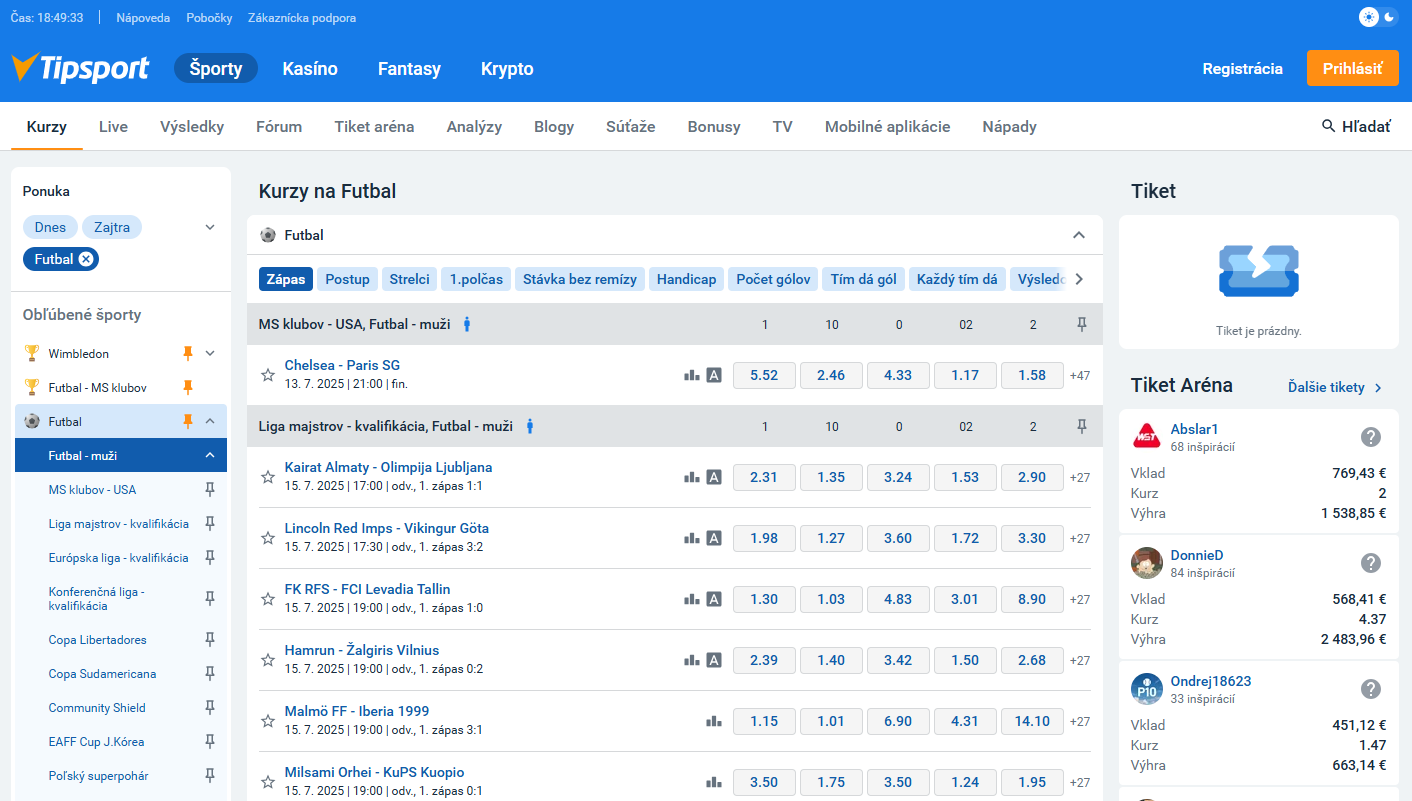Click the person icon beside MS klubov header

(466, 324)
